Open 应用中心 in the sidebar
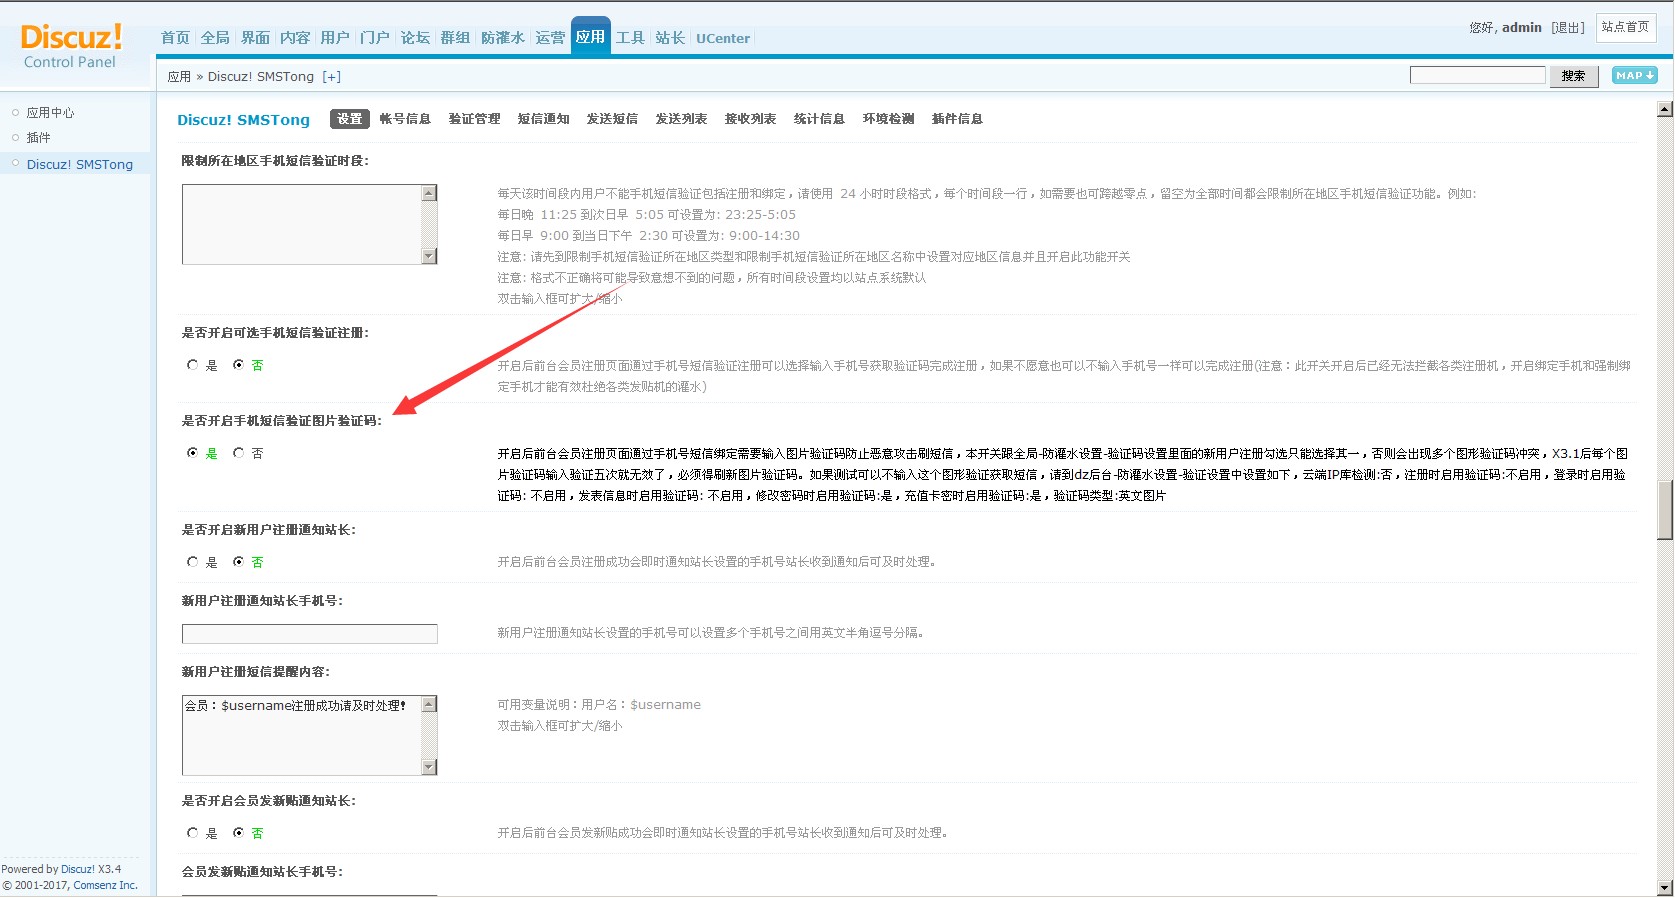This screenshot has height=898, width=1675. 50,113
